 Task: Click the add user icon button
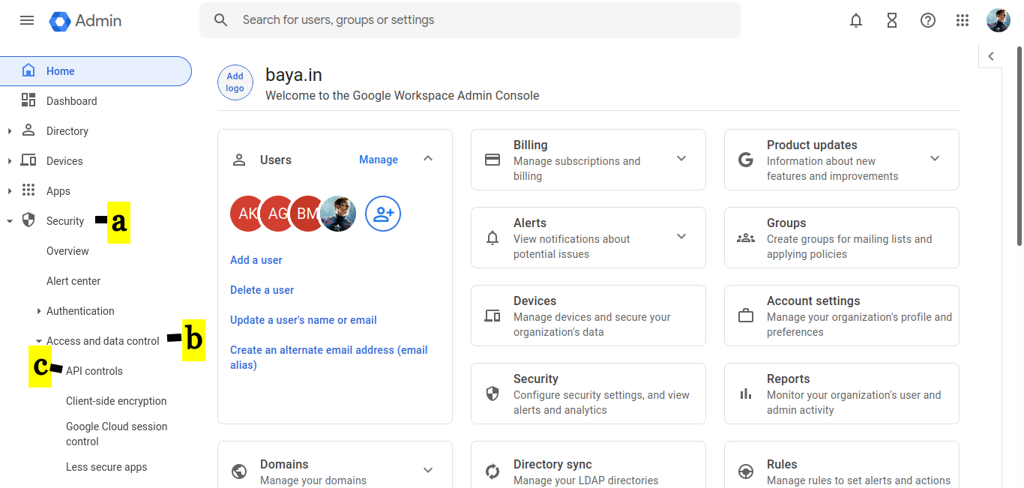[x=383, y=214]
